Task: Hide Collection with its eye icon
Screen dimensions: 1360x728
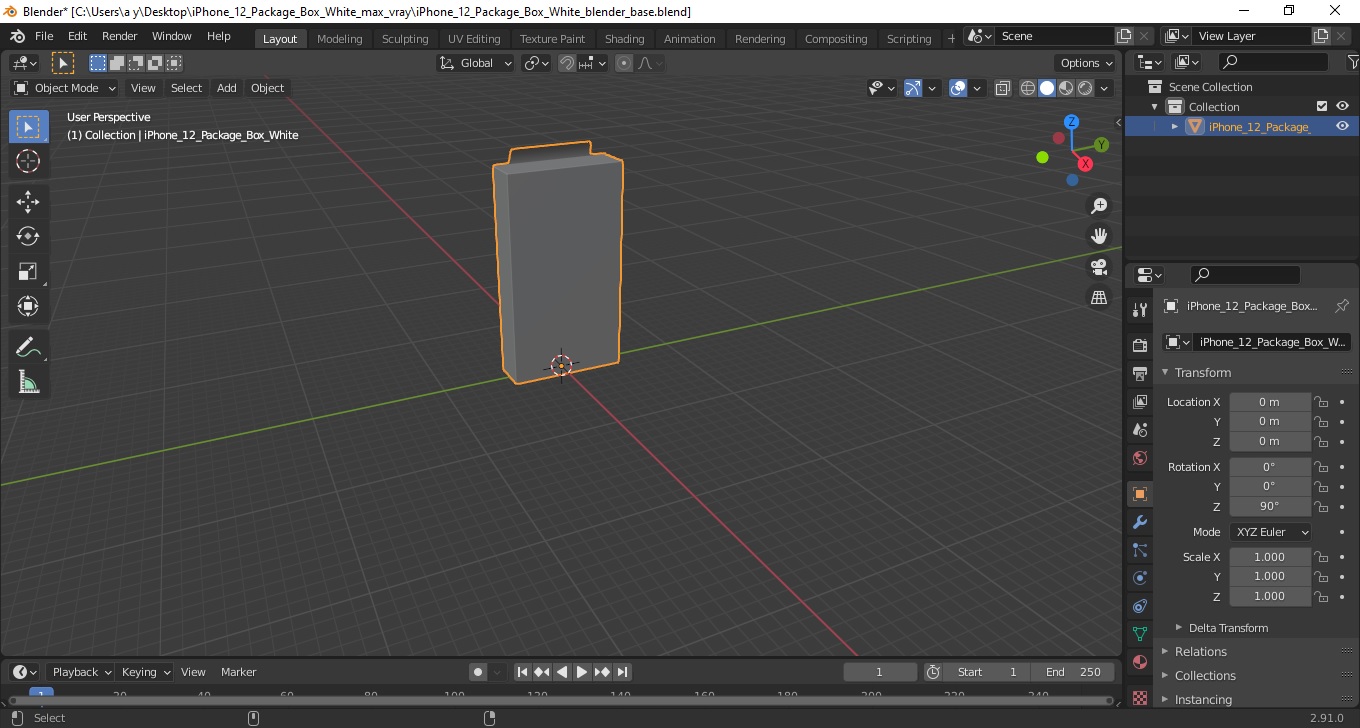Action: [1342, 106]
